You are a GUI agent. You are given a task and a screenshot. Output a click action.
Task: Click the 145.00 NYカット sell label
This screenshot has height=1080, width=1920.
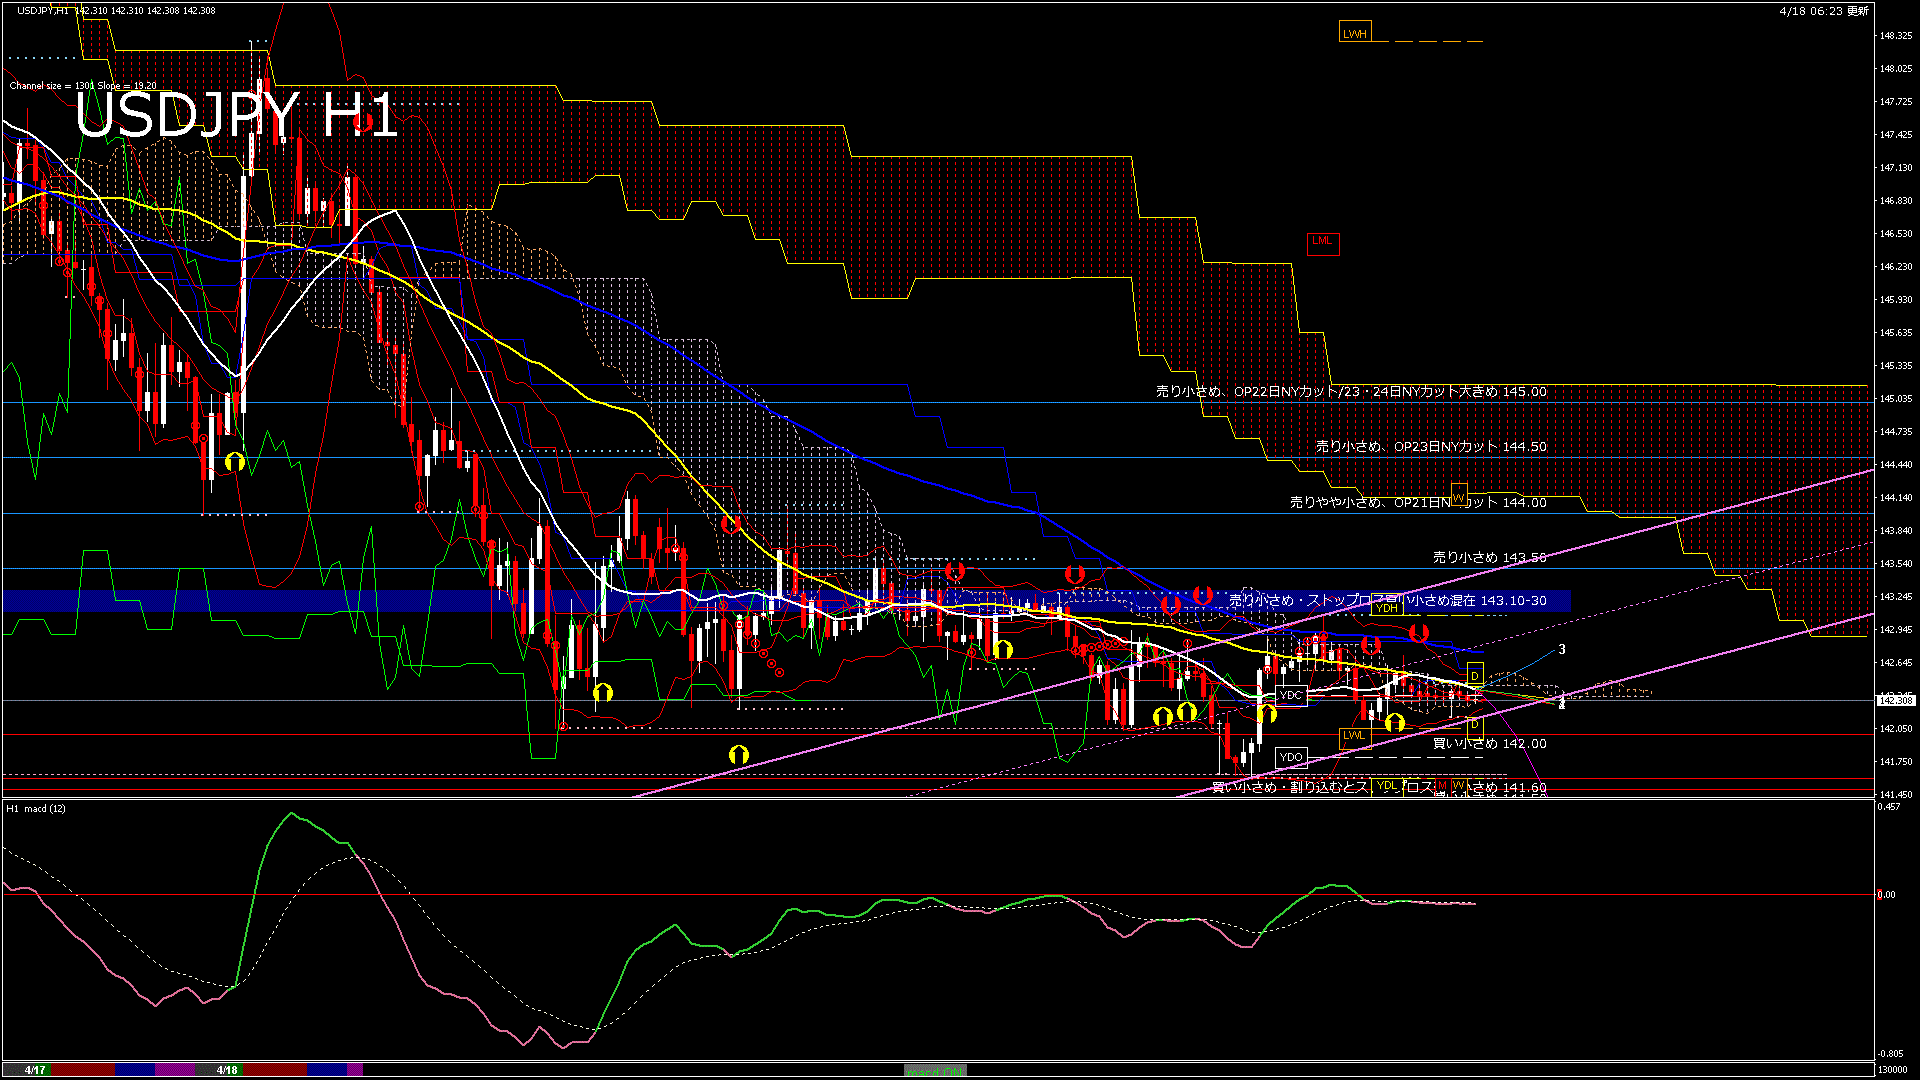coord(1351,392)
